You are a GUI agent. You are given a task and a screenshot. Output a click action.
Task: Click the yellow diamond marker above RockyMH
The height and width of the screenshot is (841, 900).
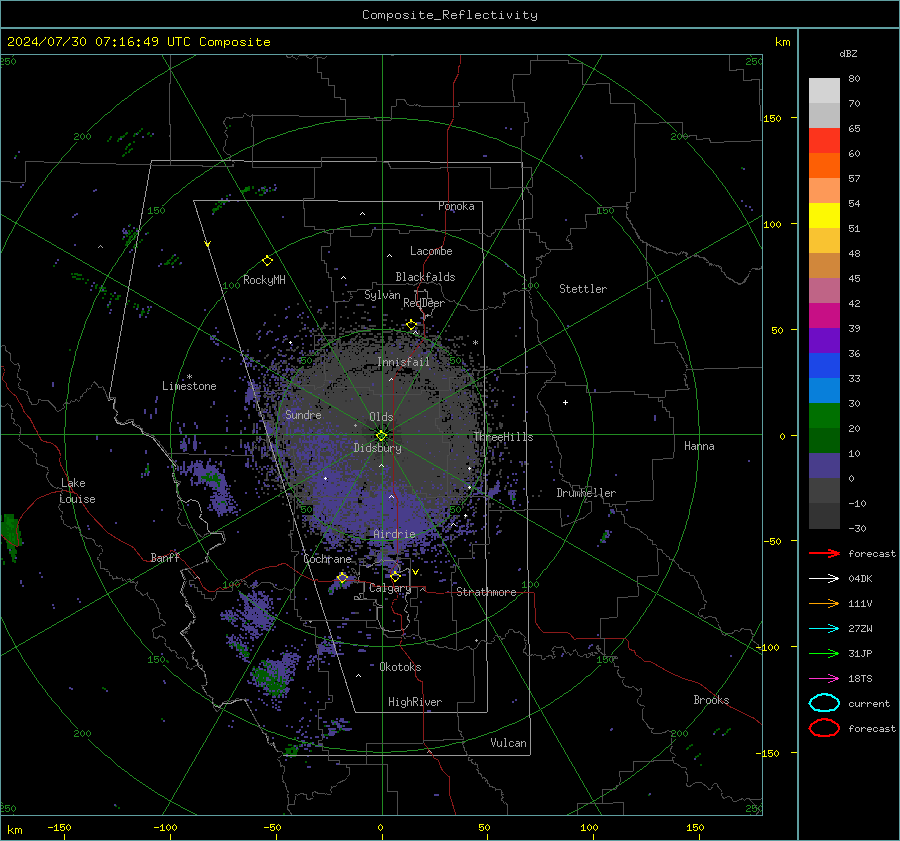[267, 261]
